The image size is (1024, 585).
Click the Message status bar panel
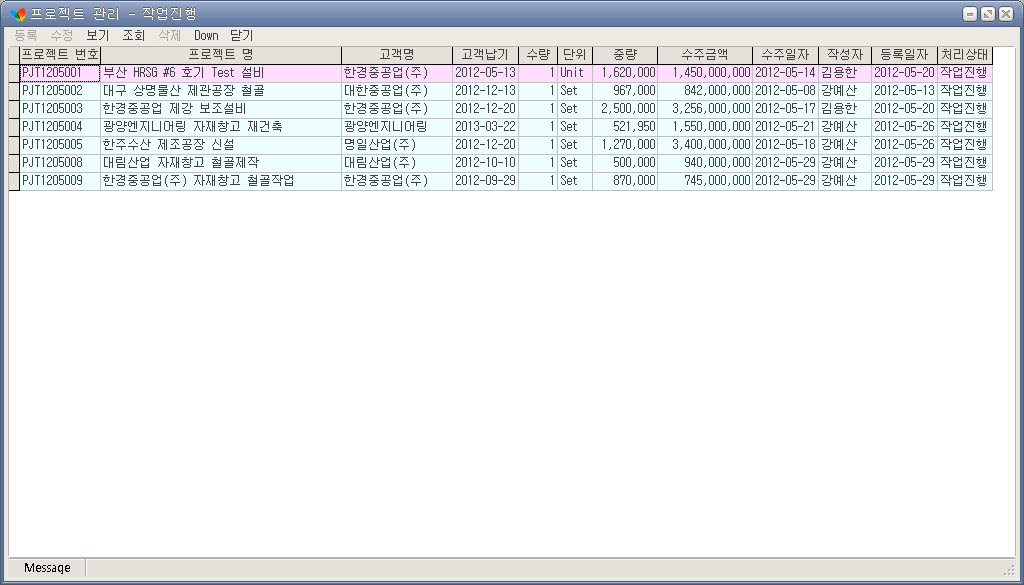[47, 567]
